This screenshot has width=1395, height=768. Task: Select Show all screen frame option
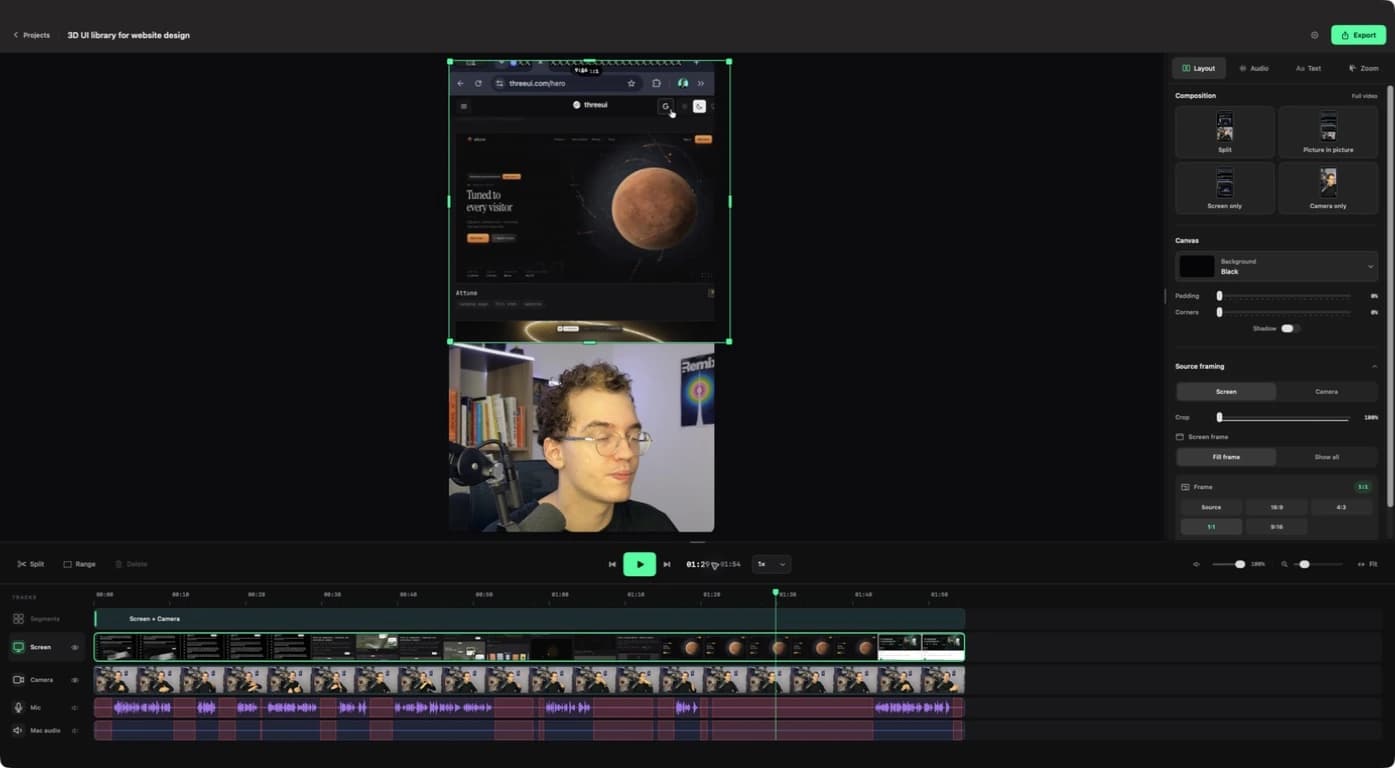tap(1327, 457)
